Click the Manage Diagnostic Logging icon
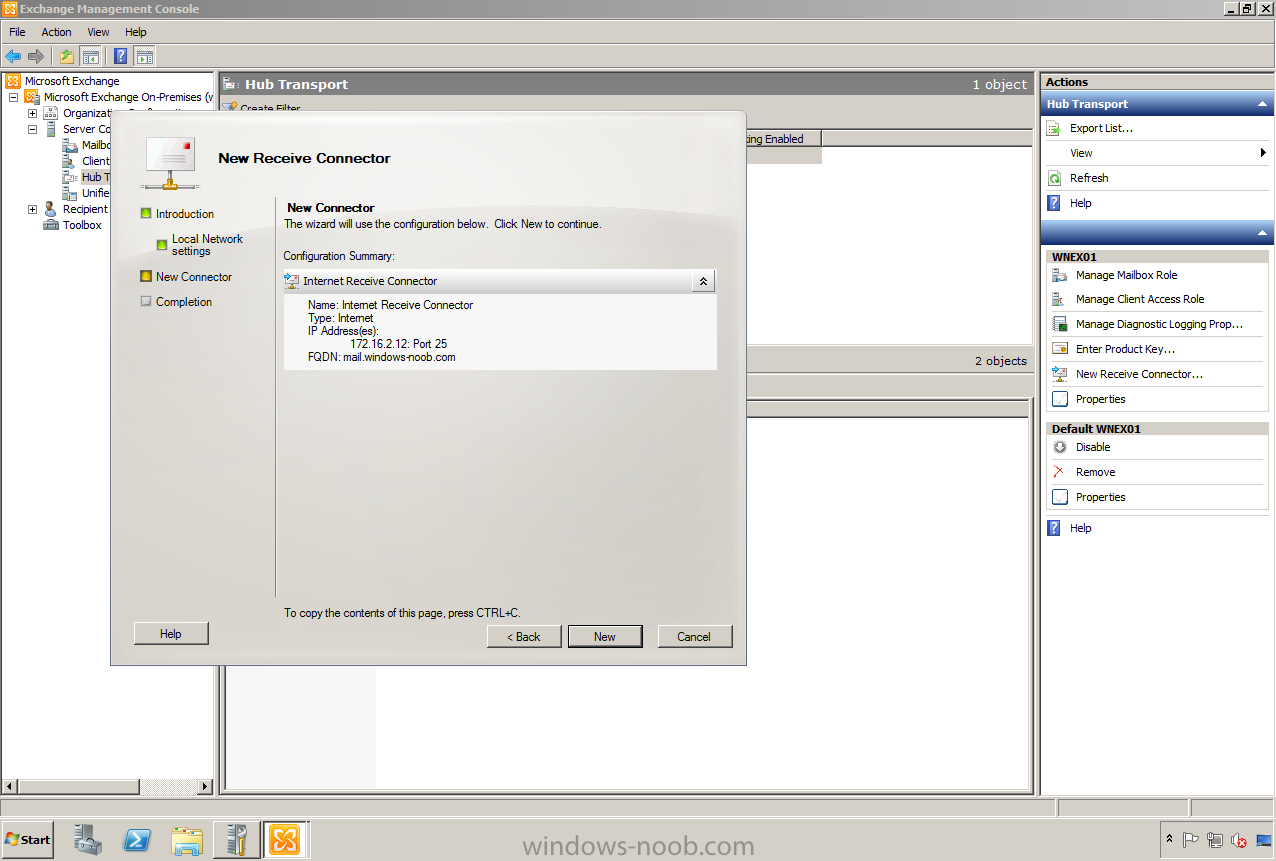This screenshot has height=861, width=1276. pyautogui.click(x=1060, y=324)
